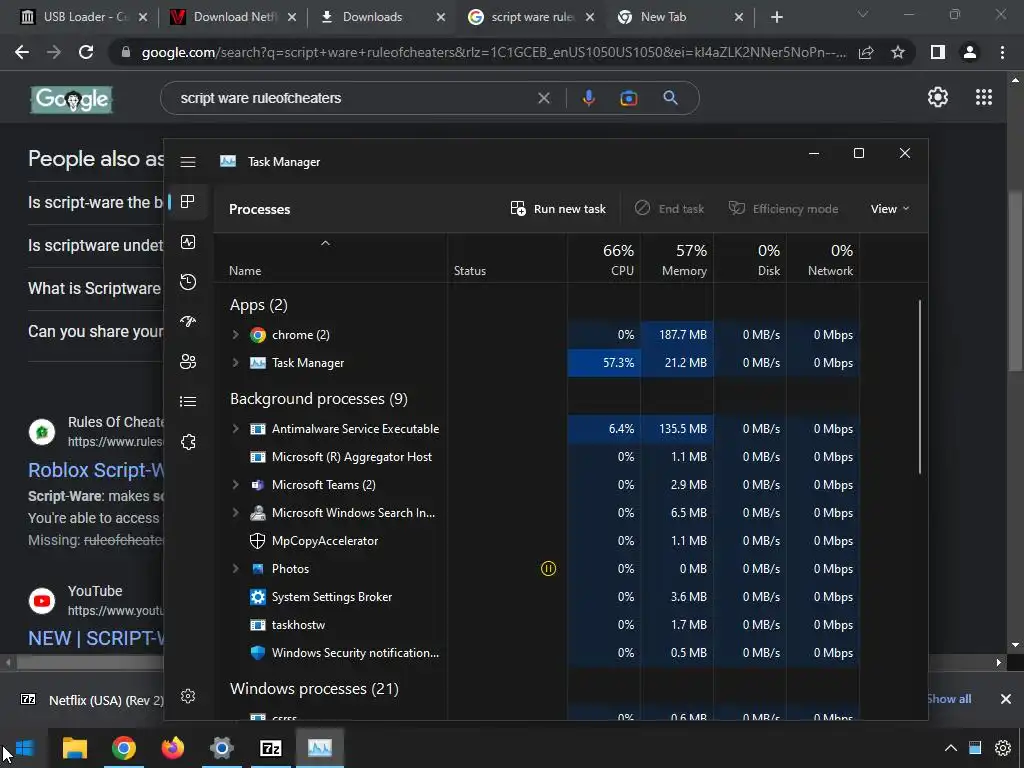Screen dimensions: 1024x768
Task: Open the Startup apps gauge icon in the sidebar
Action: pos(188,322)
